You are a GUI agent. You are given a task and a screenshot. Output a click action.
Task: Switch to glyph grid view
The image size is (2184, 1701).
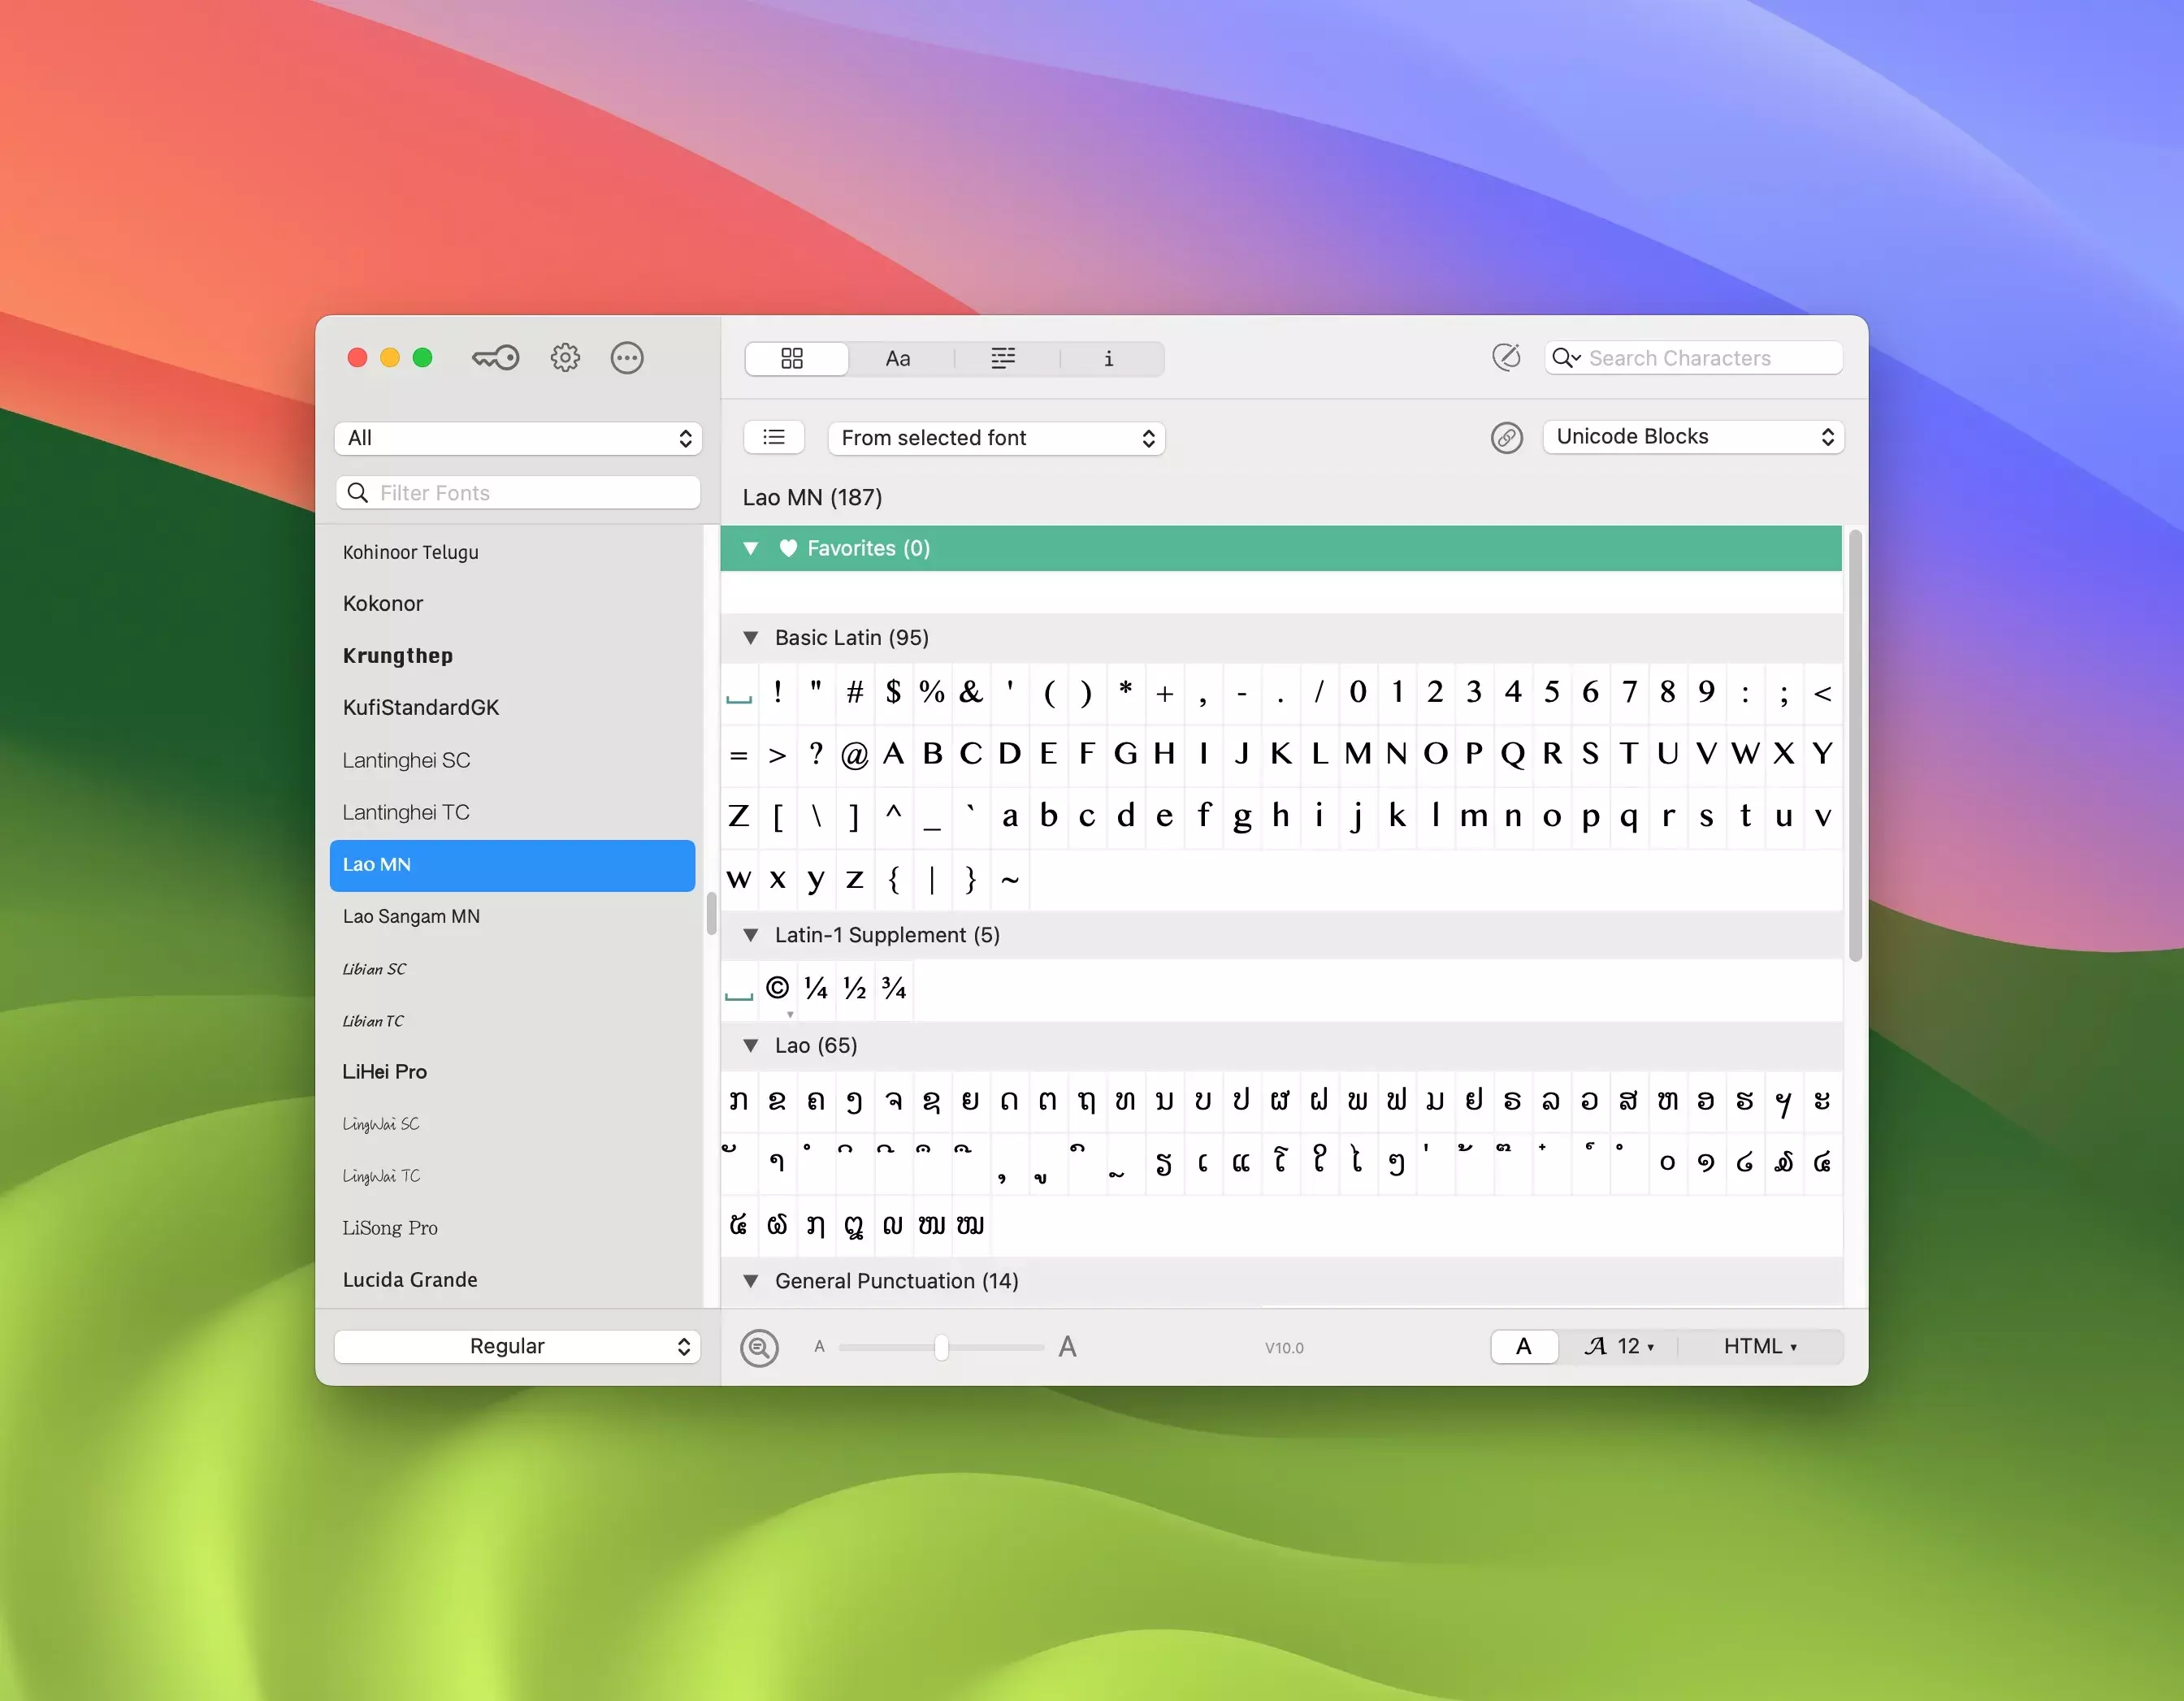point(792,358)
